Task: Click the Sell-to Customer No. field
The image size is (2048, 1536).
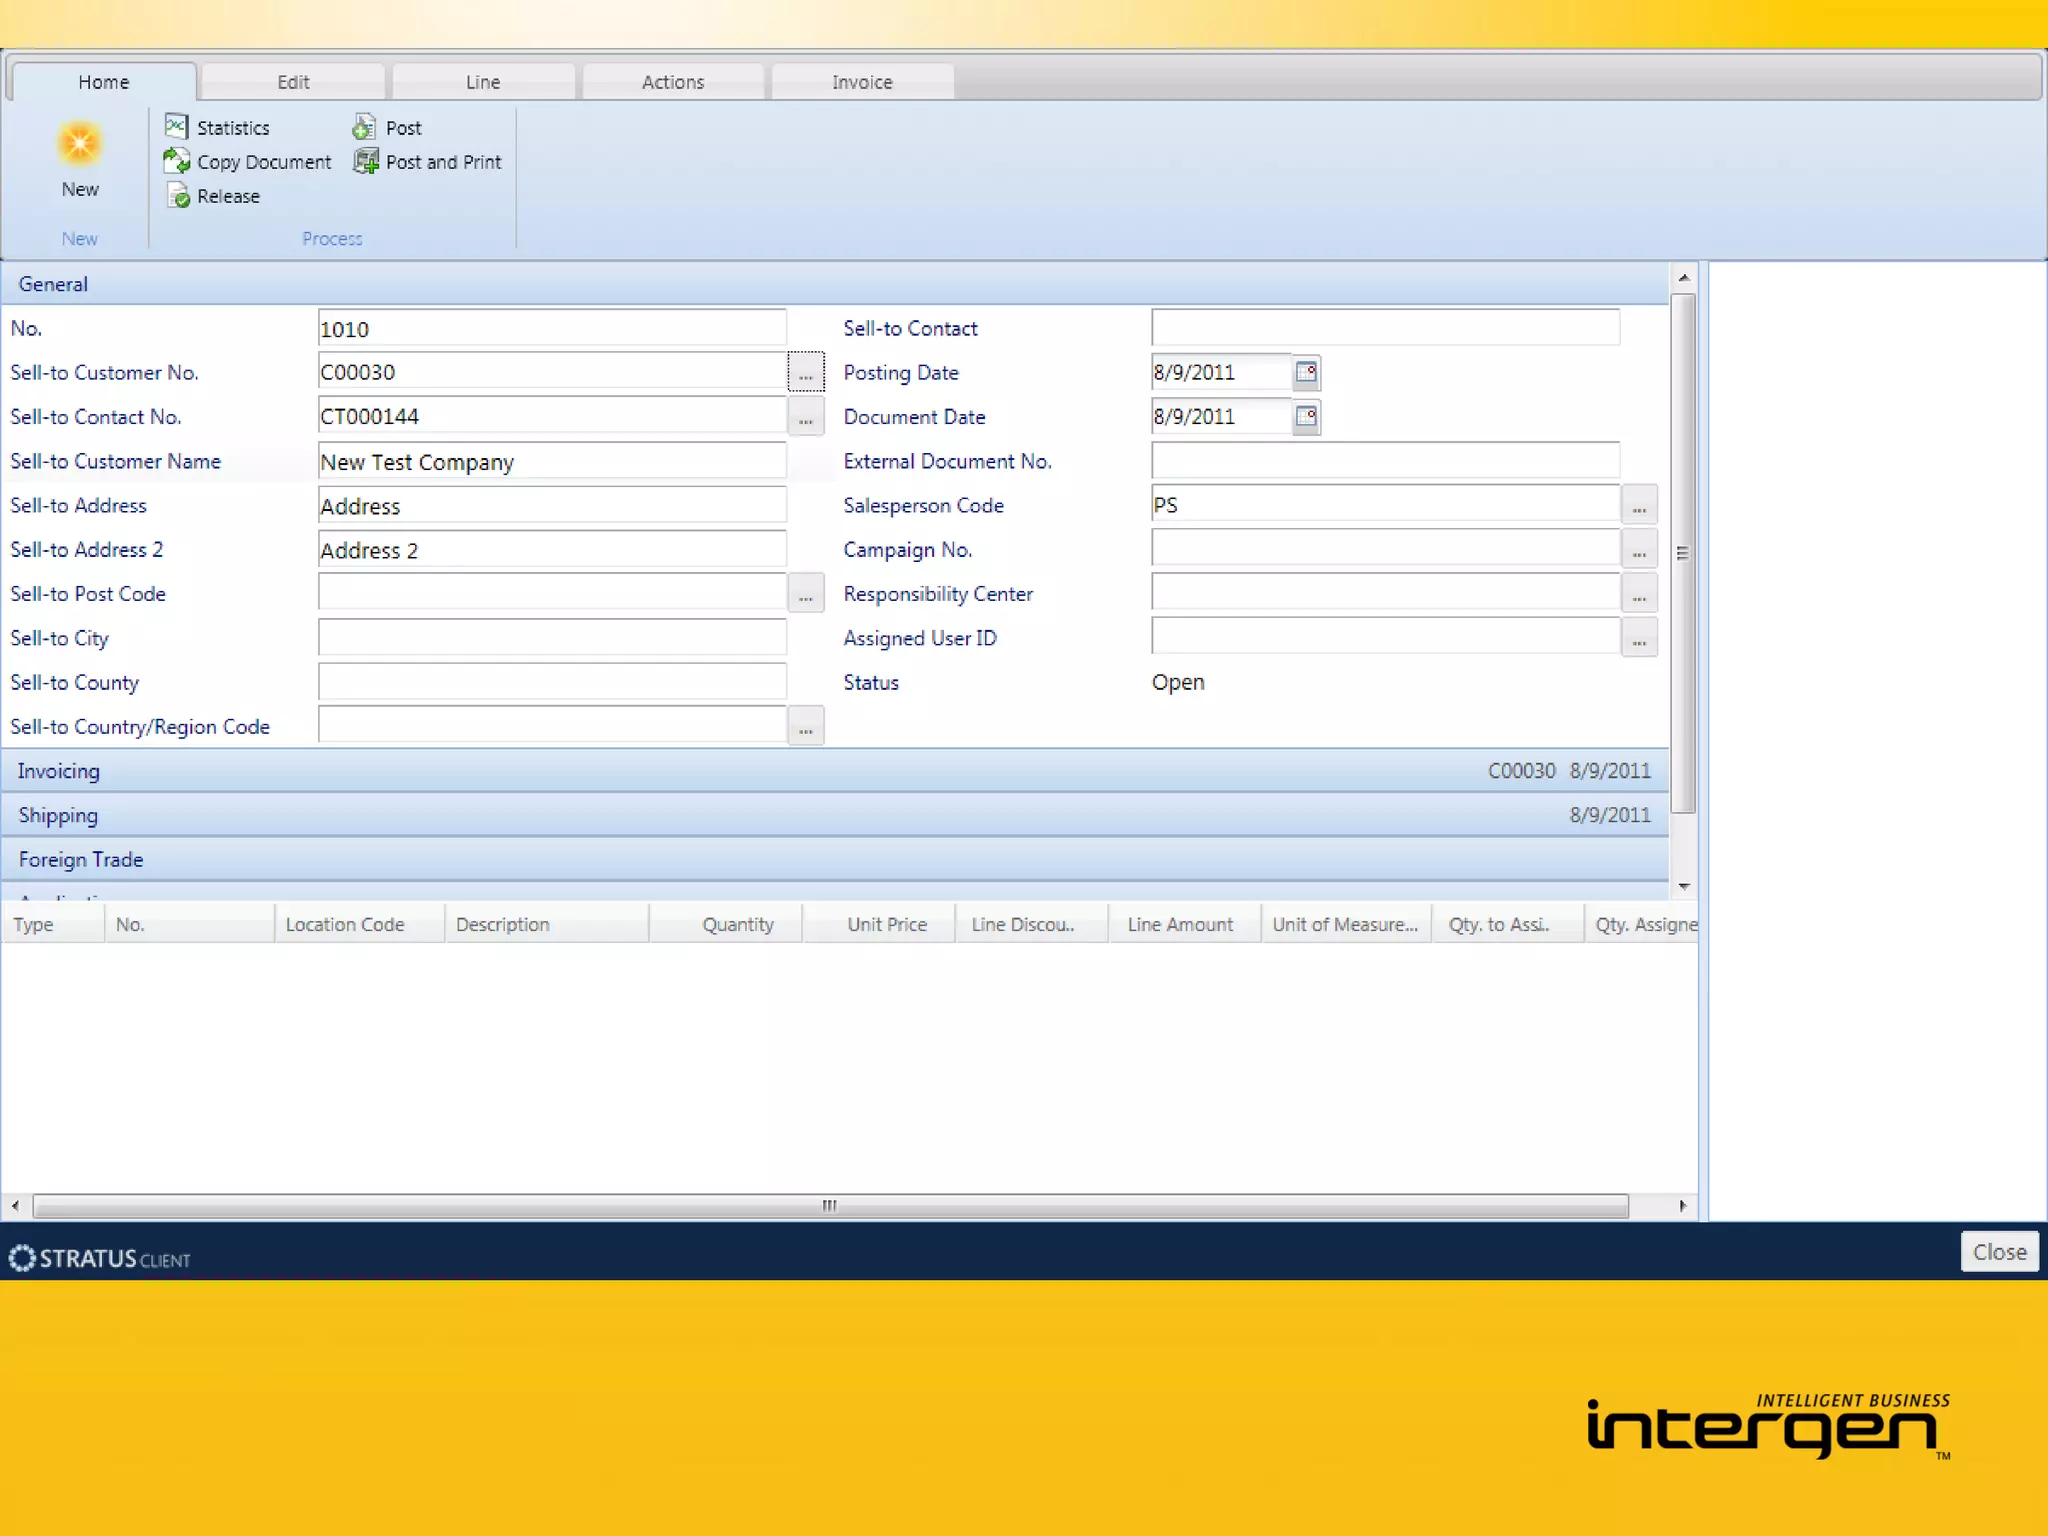Action: click(x=552, y=372)
